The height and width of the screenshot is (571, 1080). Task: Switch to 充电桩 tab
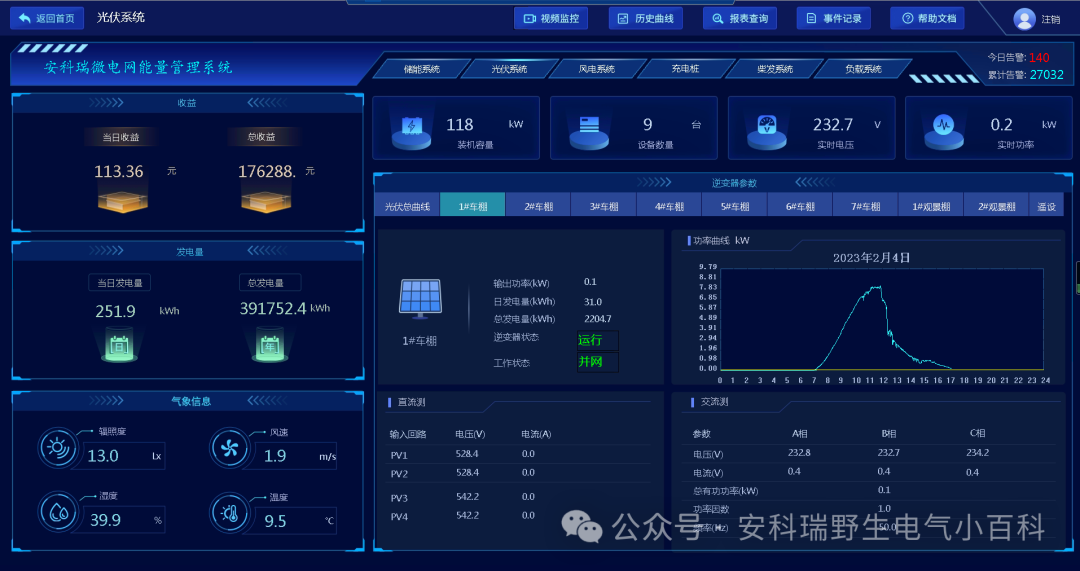pos(685,69)
